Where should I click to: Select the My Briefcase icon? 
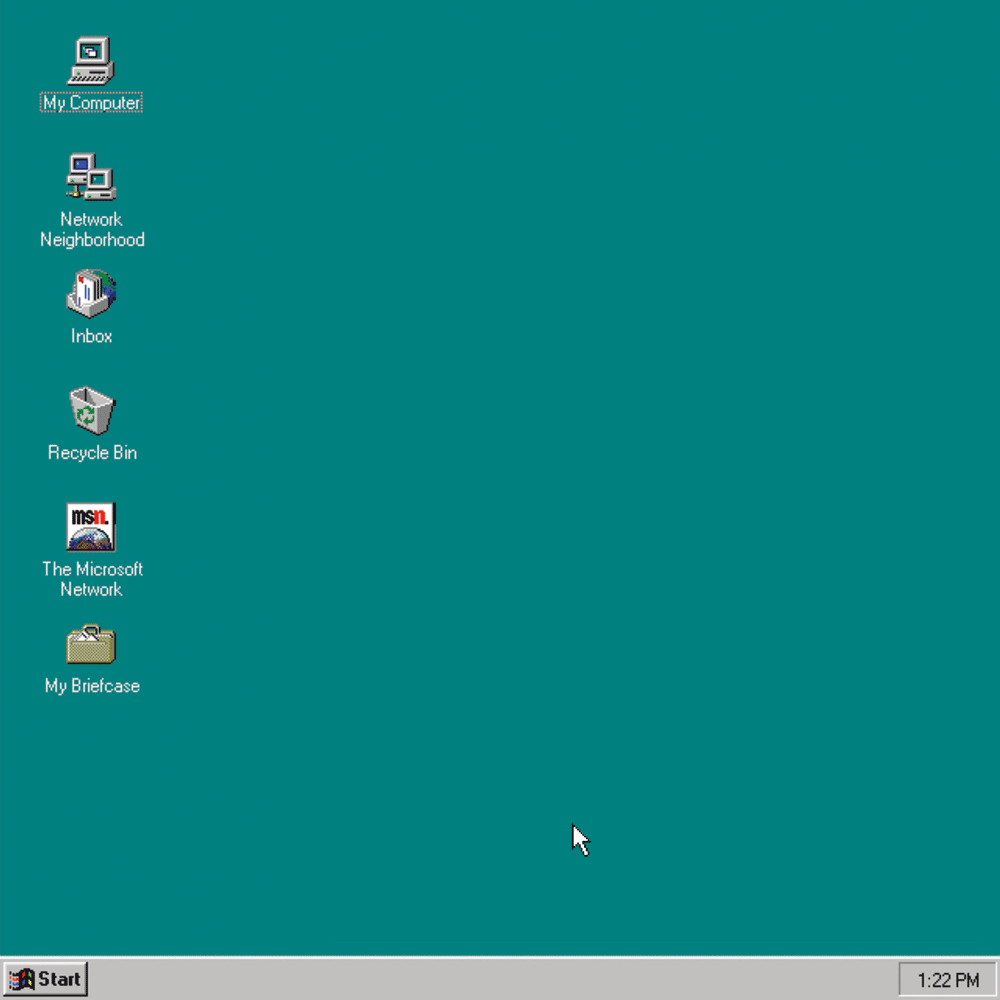pyautogui.click(x=91, y=644)
